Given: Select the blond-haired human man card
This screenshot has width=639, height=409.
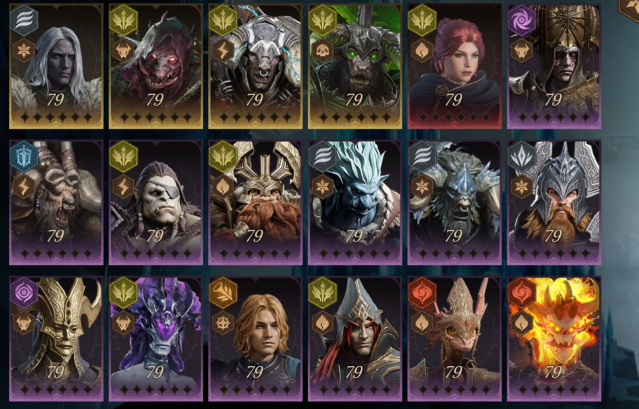Looking at the screenshot, I should click(x=255, y=339).
